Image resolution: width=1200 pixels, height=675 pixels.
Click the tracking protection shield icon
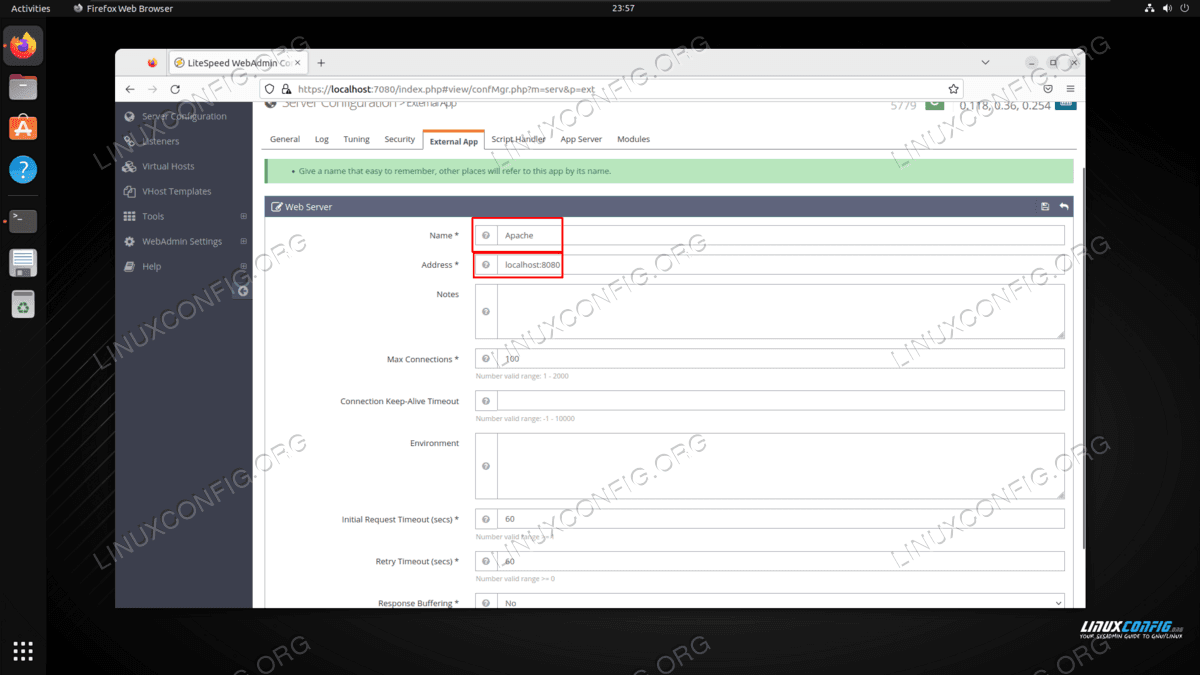(x=270, y=89)
